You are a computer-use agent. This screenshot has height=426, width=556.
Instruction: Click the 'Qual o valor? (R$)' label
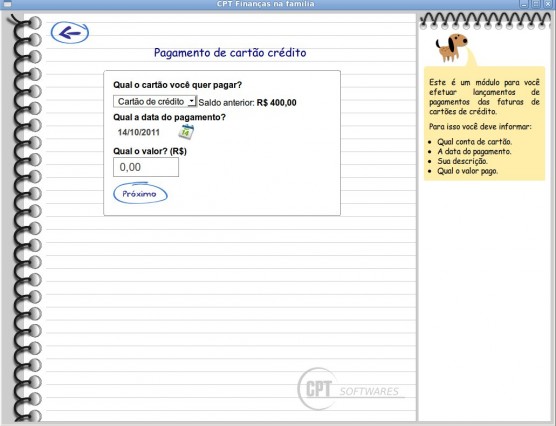(150, 151)
